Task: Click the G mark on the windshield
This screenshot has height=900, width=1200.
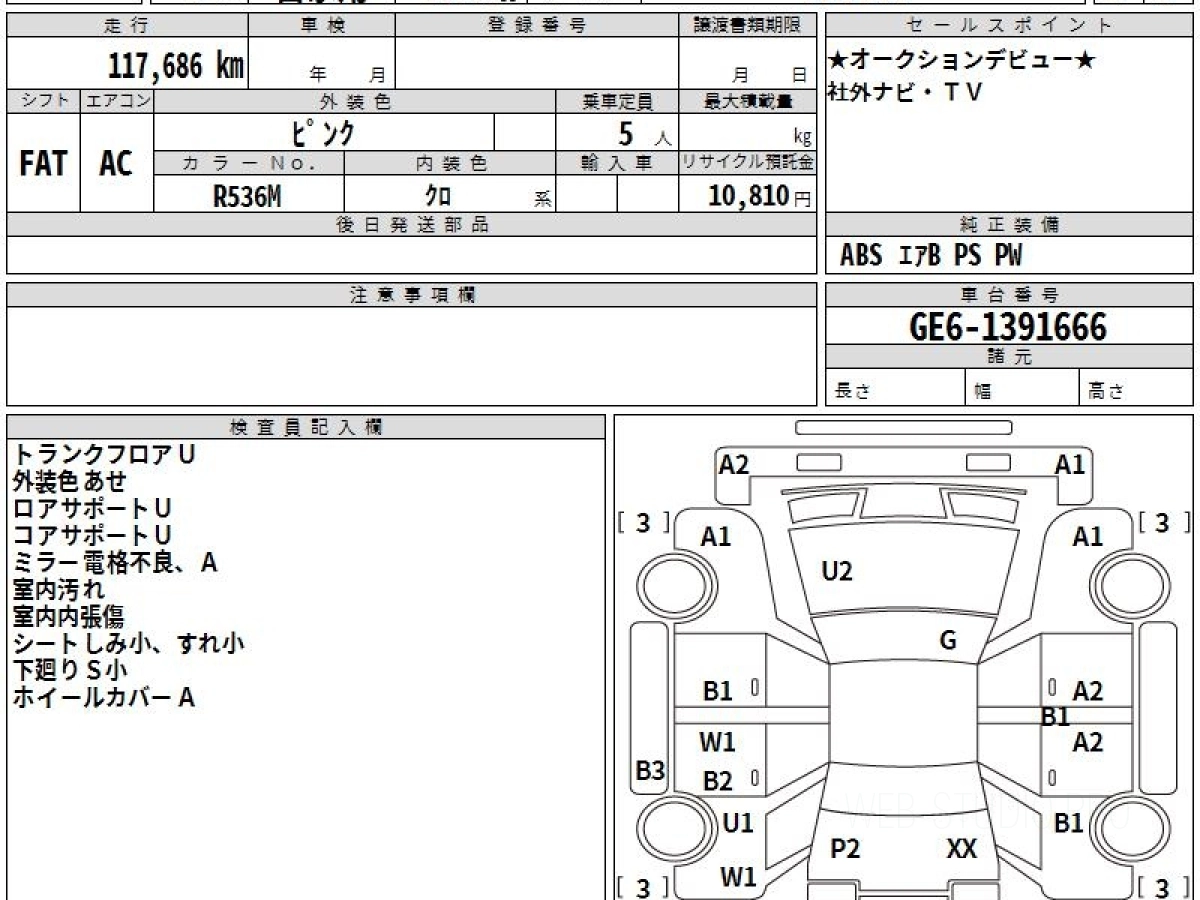Action: point(948,641)
